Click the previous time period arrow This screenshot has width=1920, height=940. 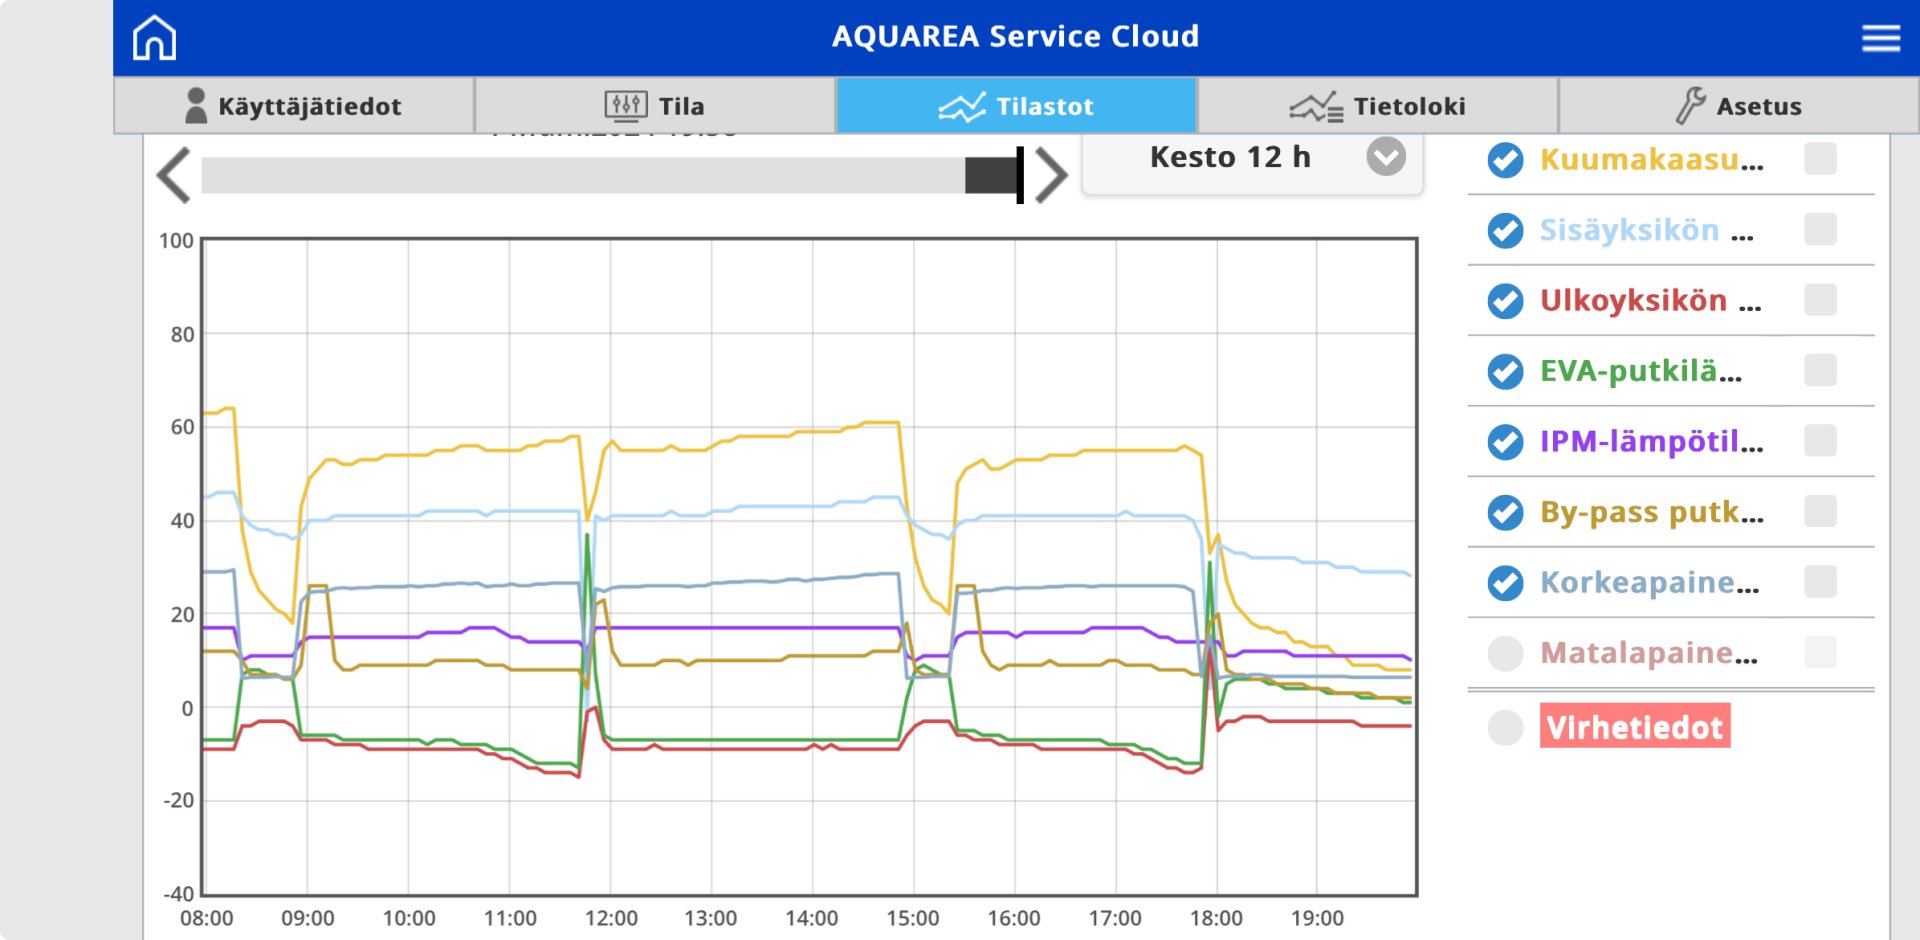coord(174,176)
